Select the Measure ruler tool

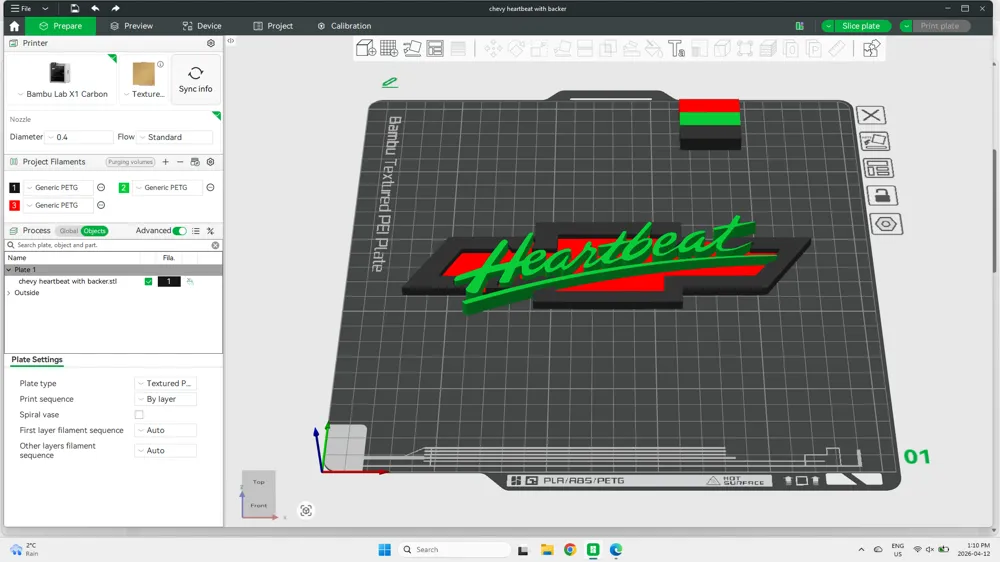(x=837, y=48)
